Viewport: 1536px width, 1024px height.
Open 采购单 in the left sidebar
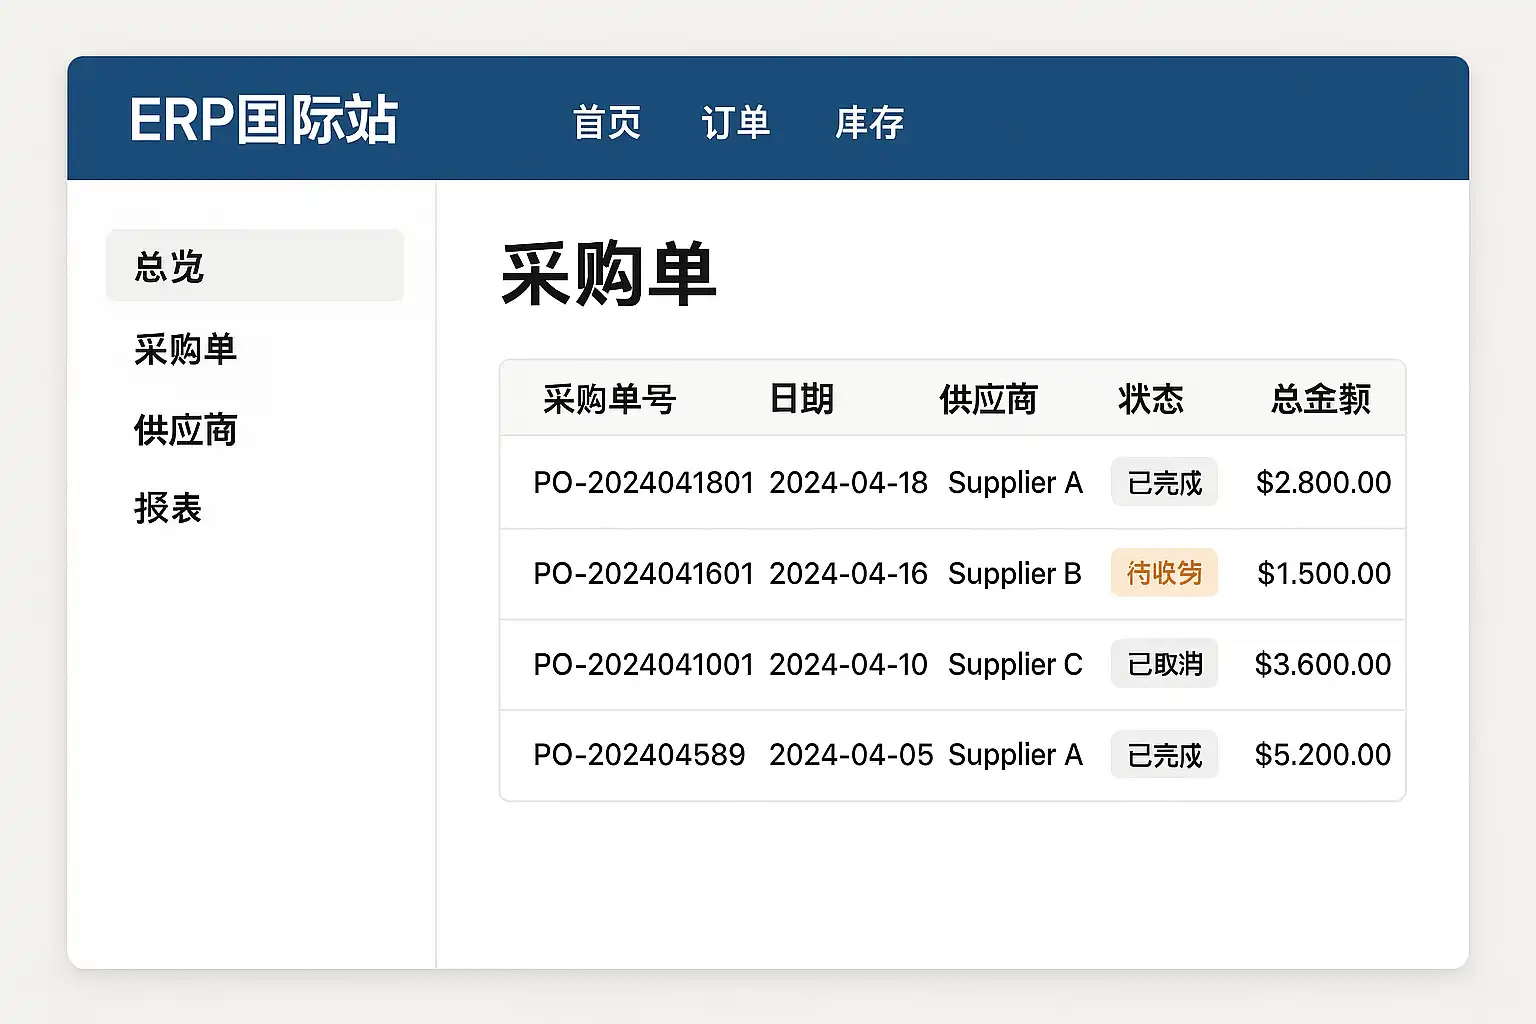tap(185, 349)
